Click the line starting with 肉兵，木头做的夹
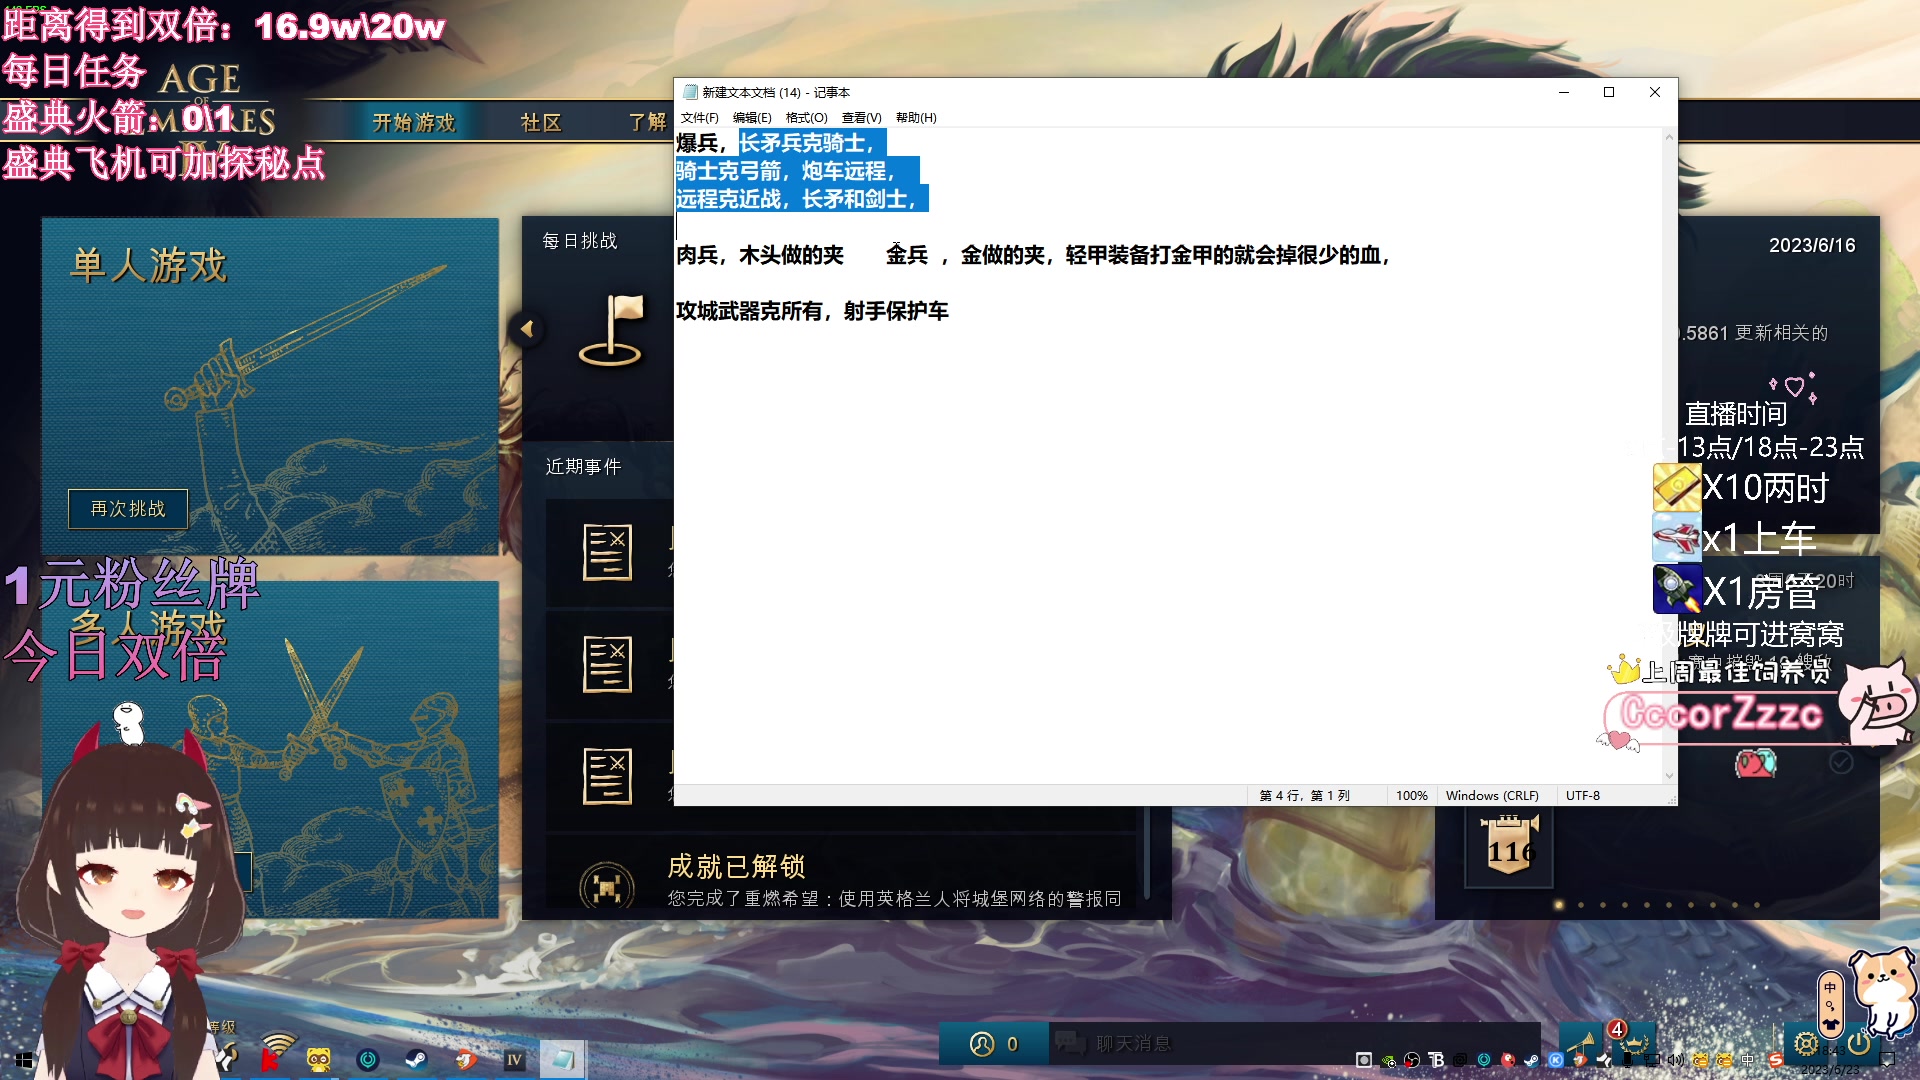 point(1033,255)
